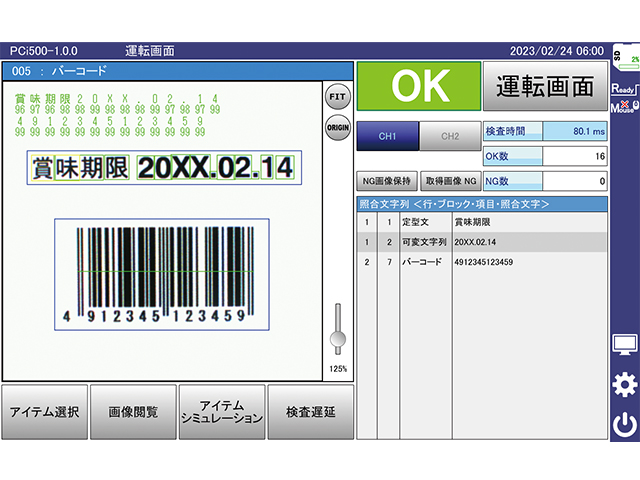The width and height of the screenshot is (640, 480).
Task: Click the barcode image in preview
Action: tap(162, 274)
